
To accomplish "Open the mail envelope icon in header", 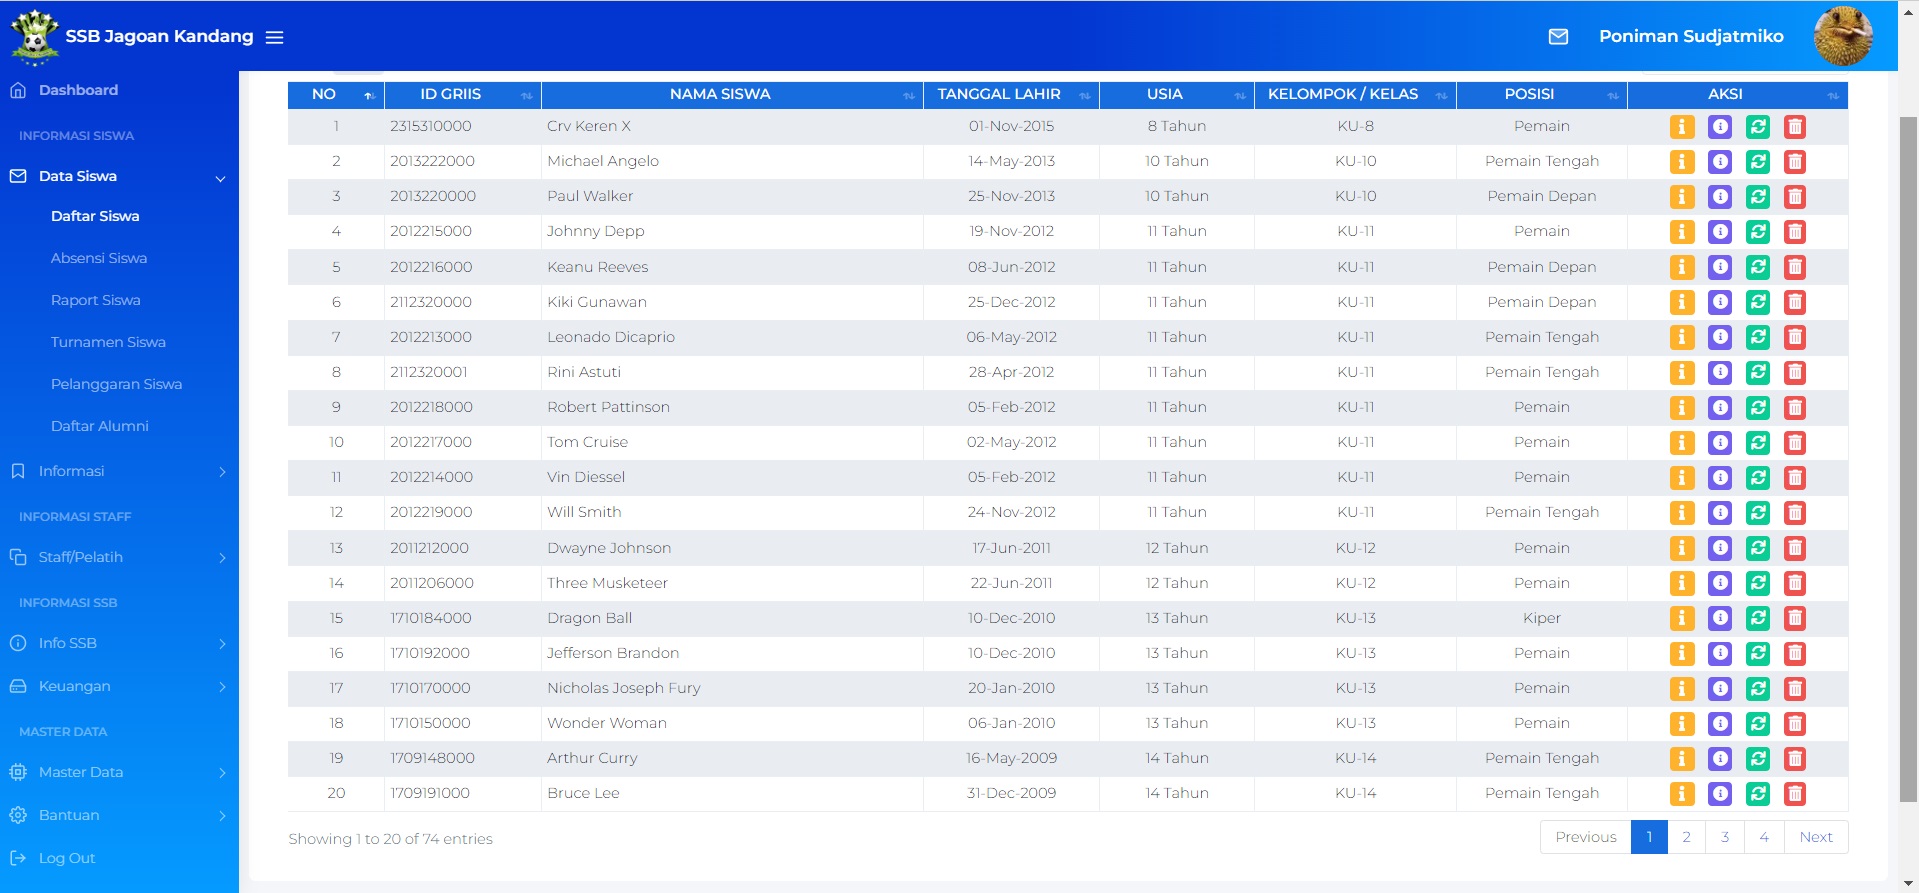I will 1558,37.
